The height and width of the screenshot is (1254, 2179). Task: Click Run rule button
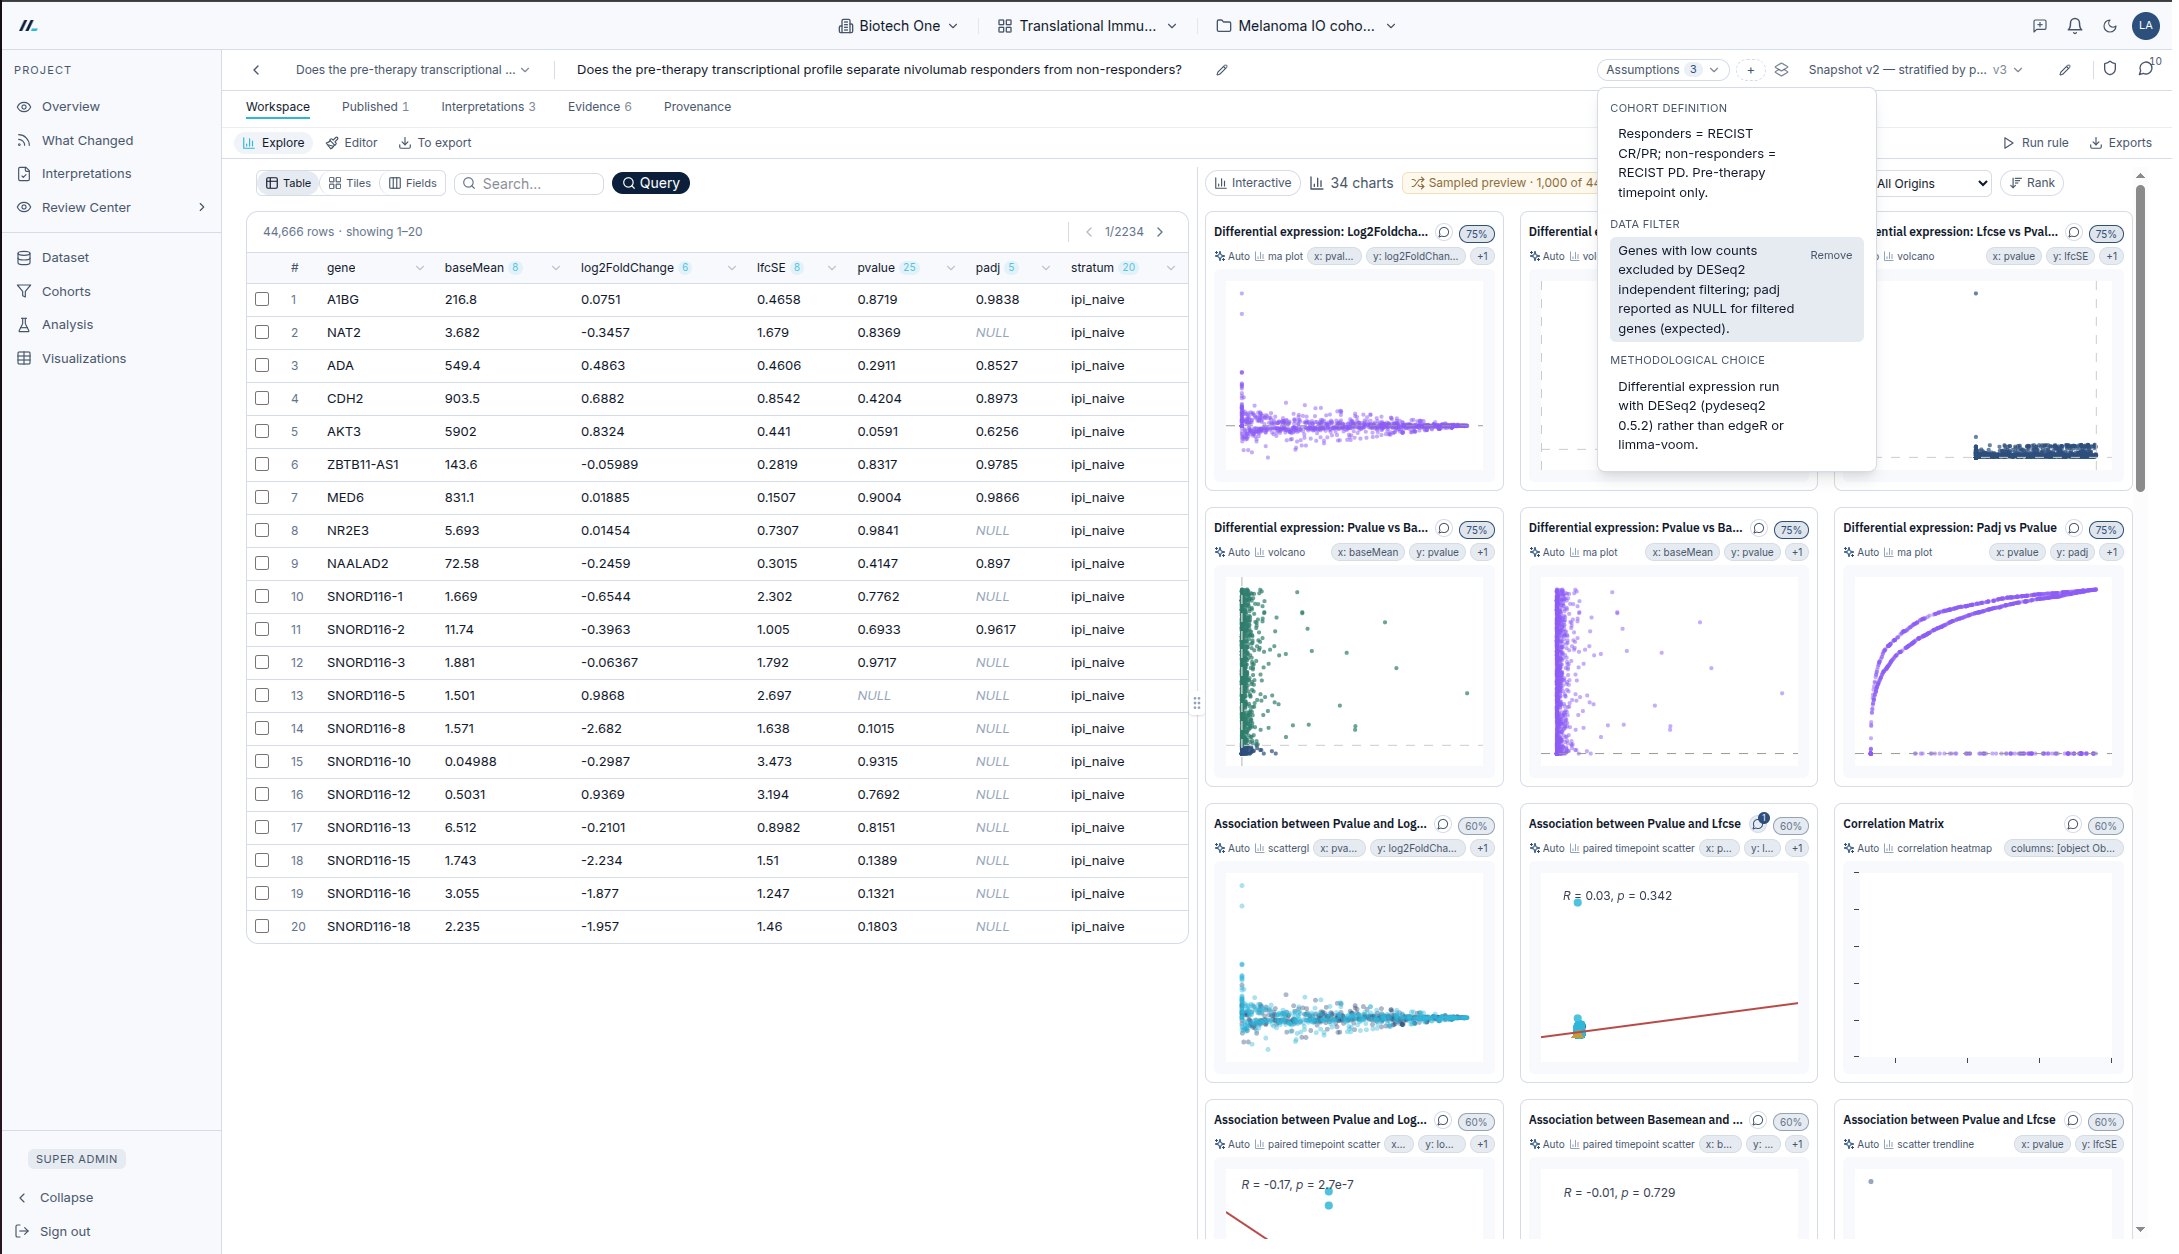(x=2035, y=143)
